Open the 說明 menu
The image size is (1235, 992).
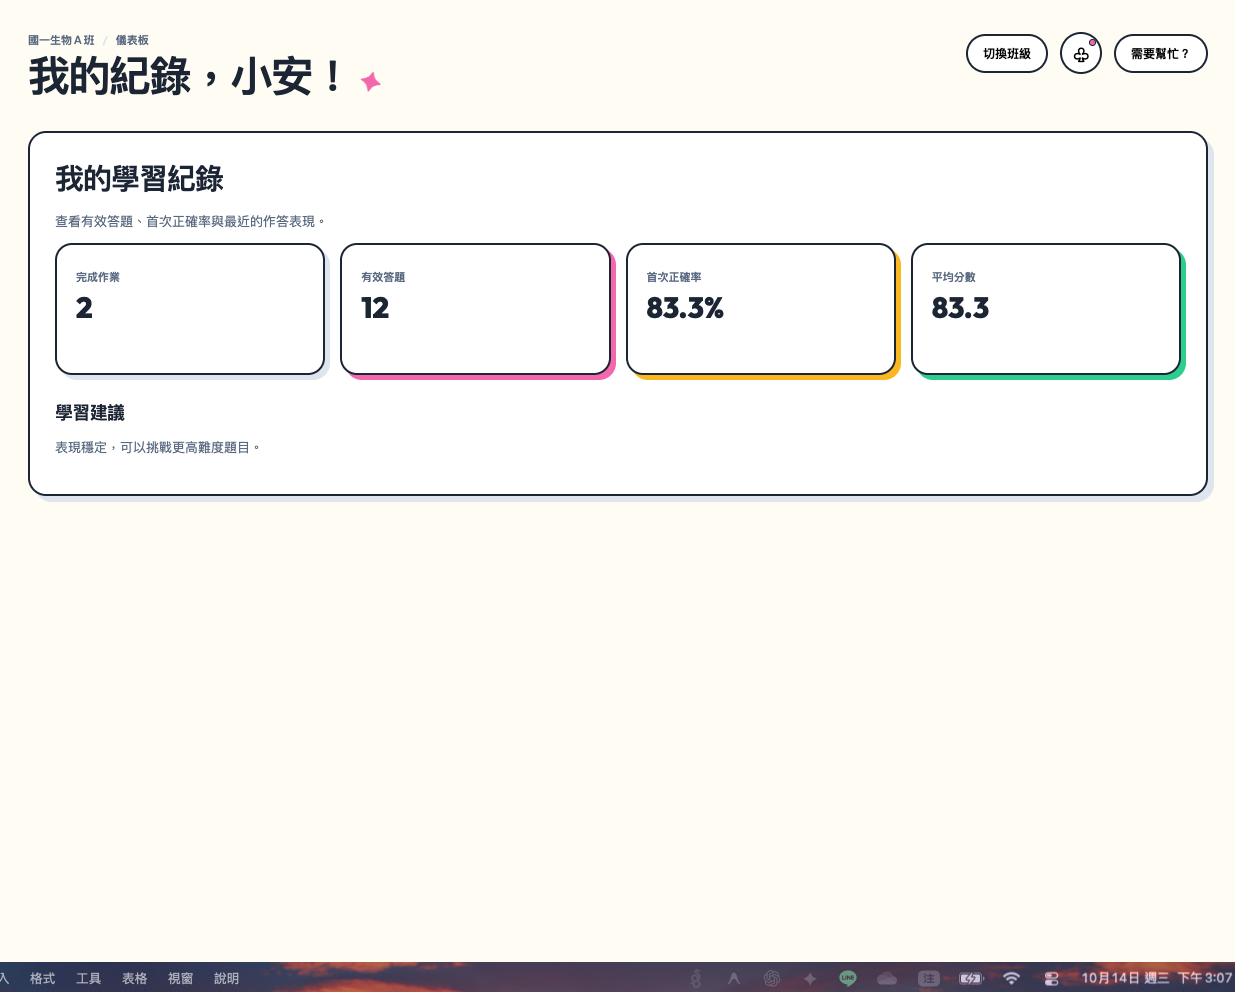[x=226, y=978]
